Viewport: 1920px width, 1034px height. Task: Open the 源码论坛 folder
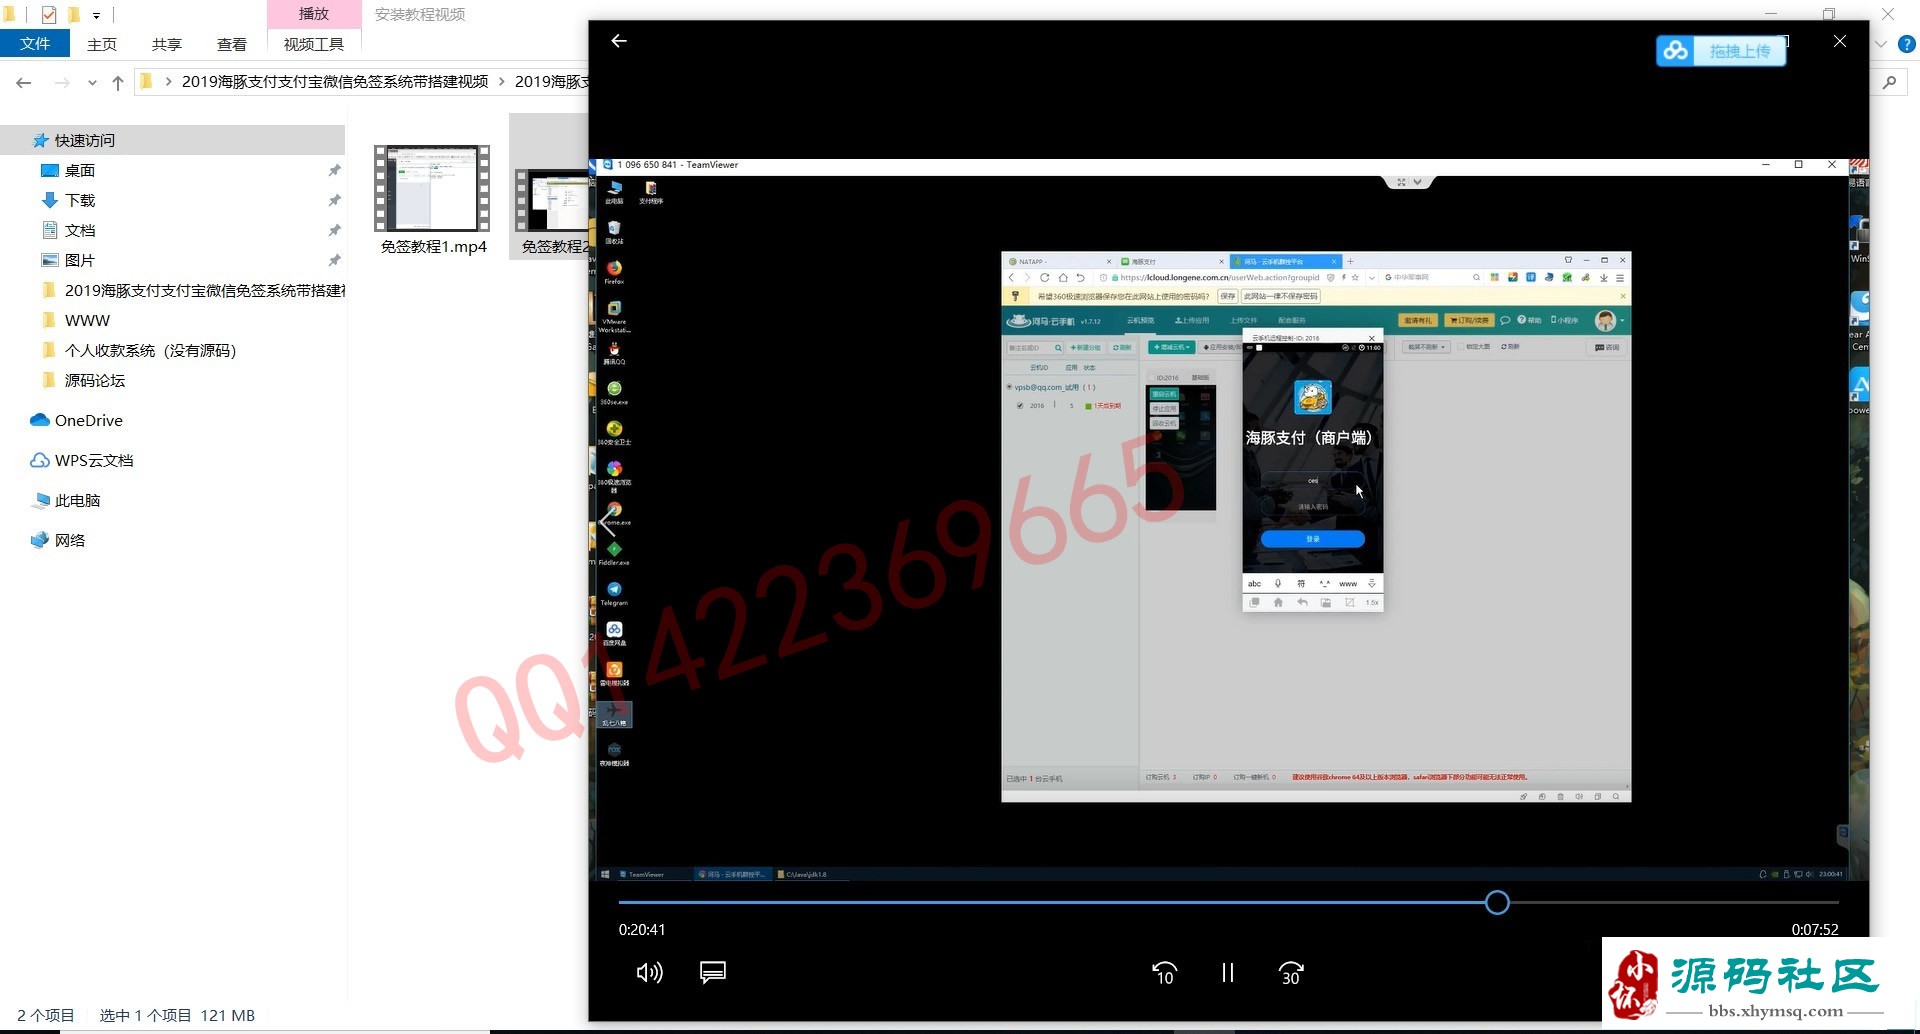click(x=95, y=380)
